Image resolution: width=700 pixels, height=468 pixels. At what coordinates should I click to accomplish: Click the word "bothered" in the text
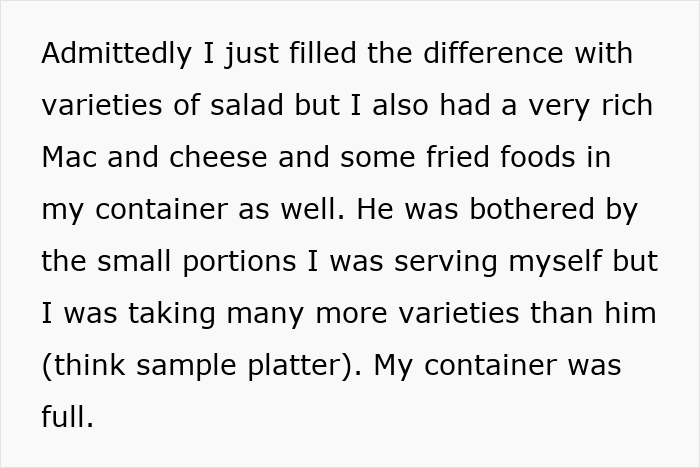click(532, 209)
